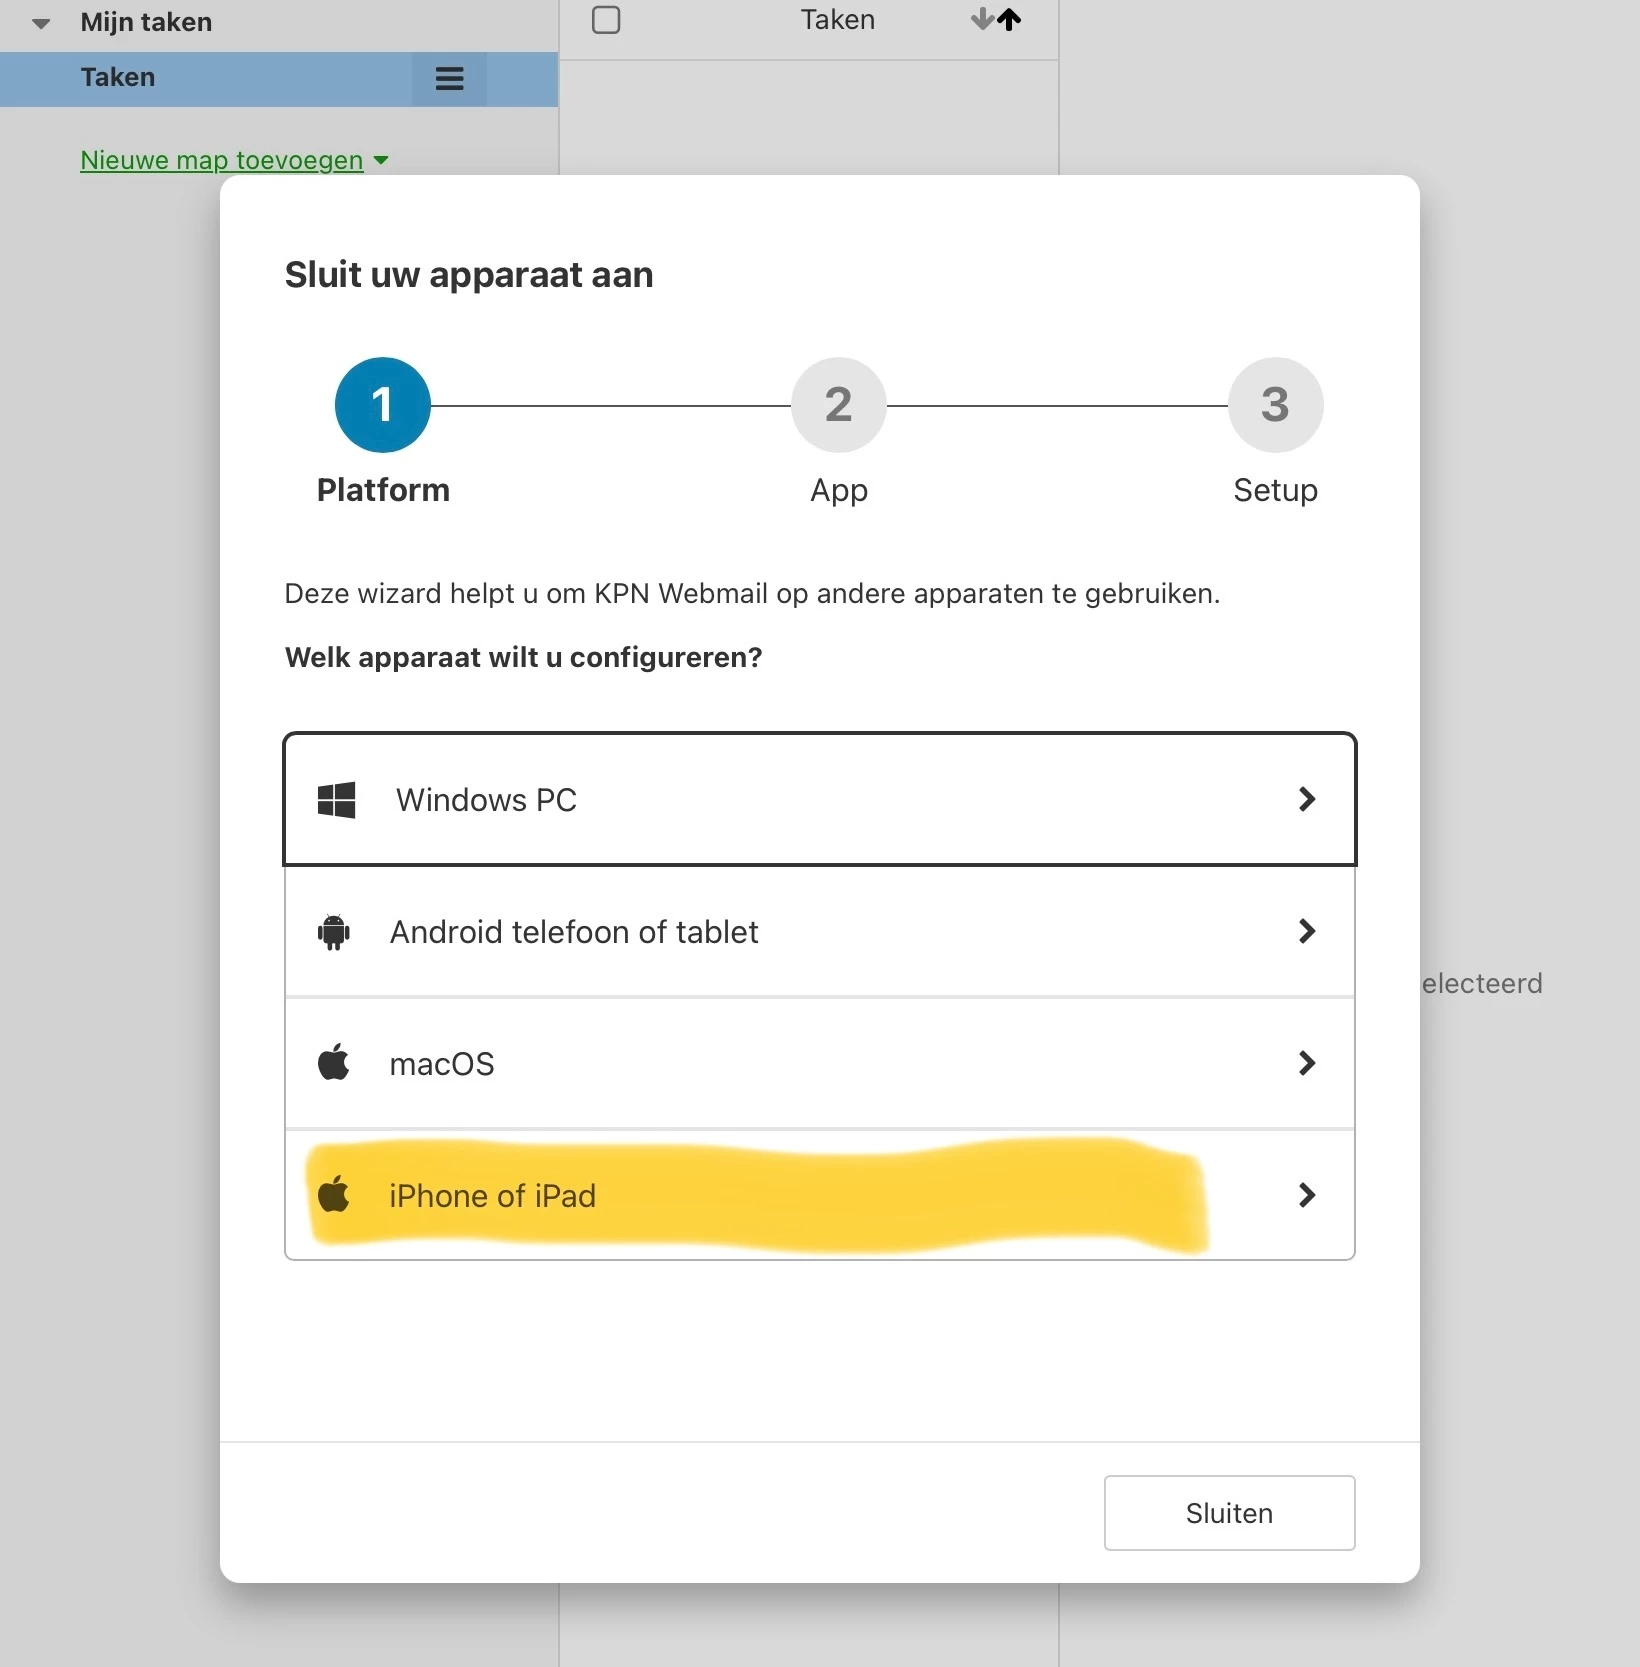Click the Nieuwe map toevoegen link
This screenshot has height=1667, width=1640.
click(x=222, y=160)
